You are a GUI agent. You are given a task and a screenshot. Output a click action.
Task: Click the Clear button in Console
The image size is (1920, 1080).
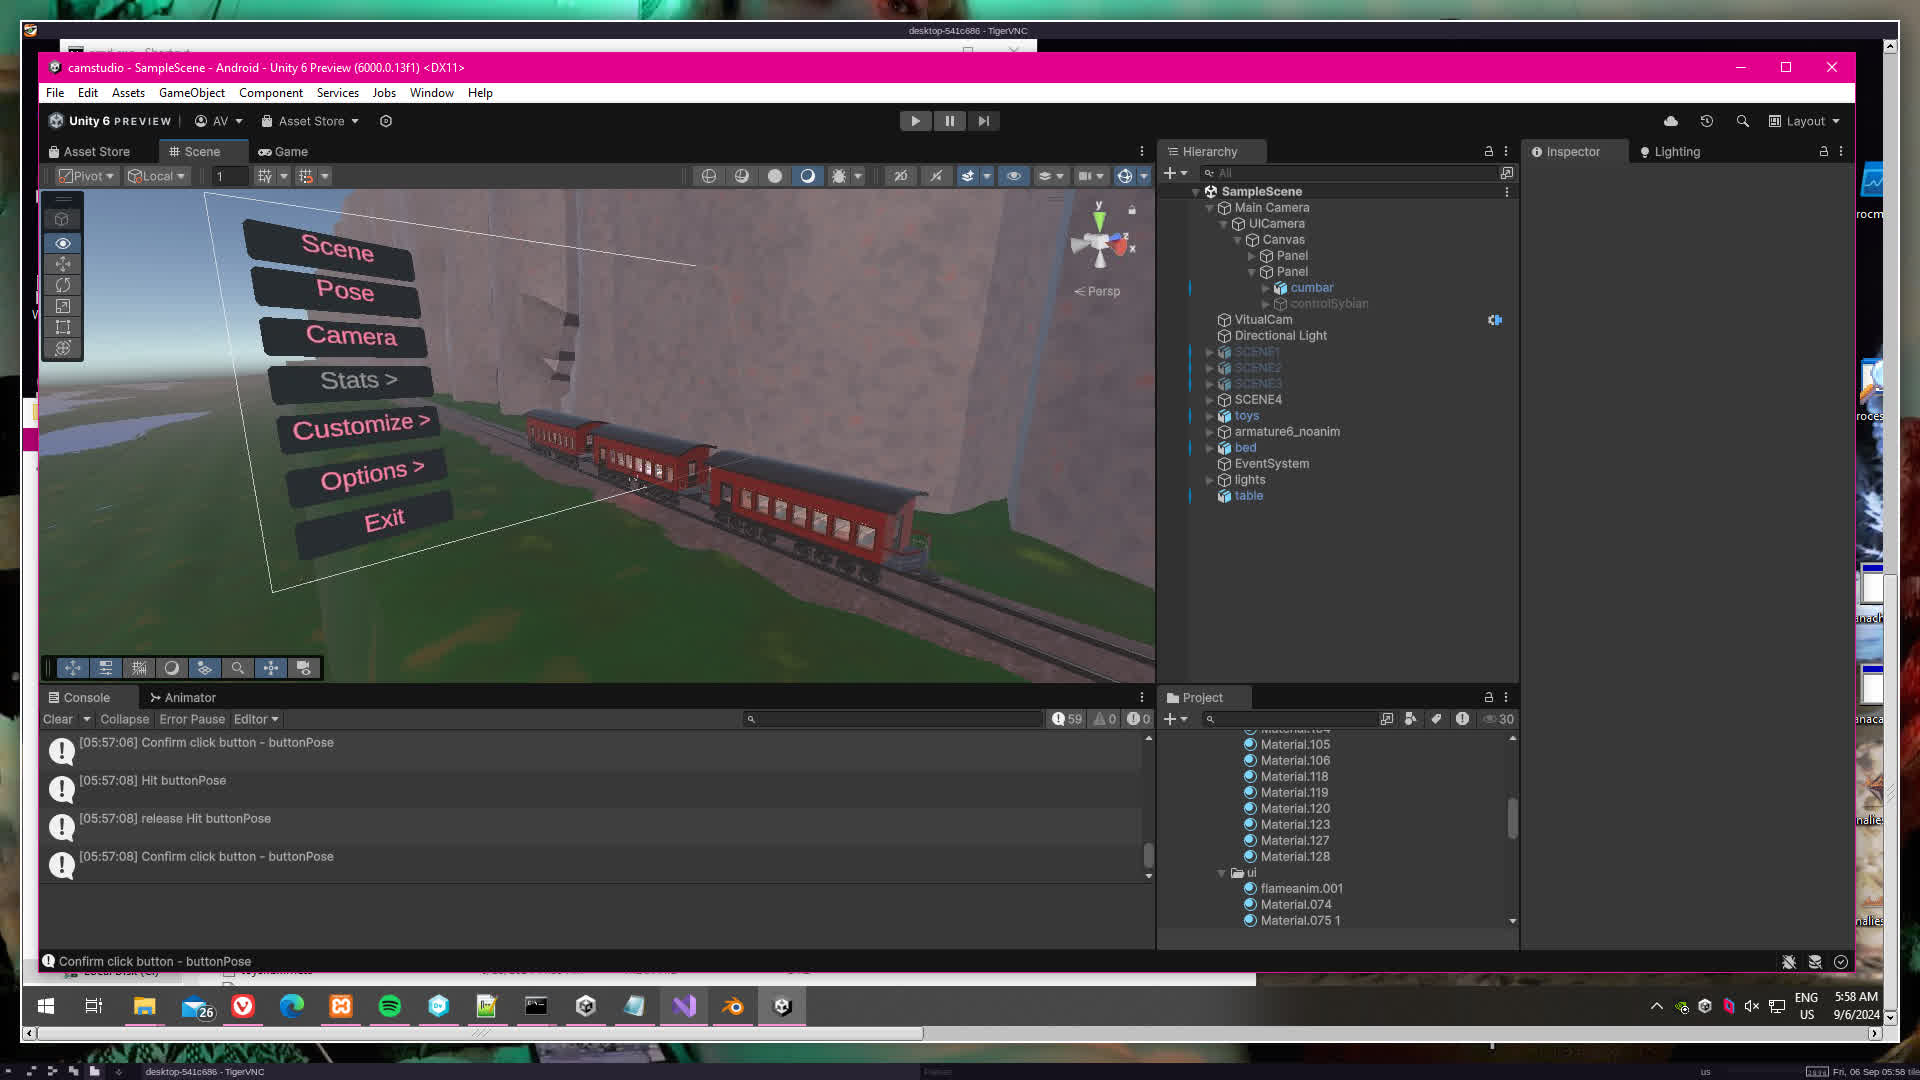(x=58, y=719)
